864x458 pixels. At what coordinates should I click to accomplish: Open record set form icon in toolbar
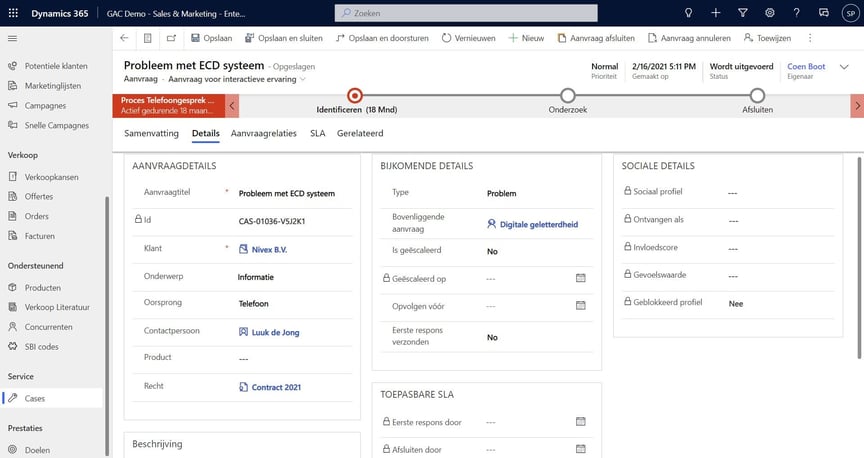coord(148,38)
